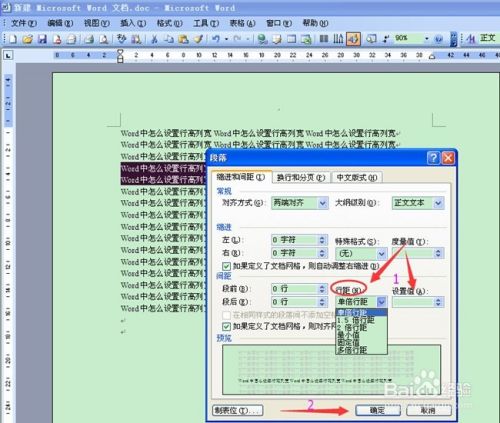Click the 取消 button
The width and height of the screenshot is (500, 423).
pos(429,410)
